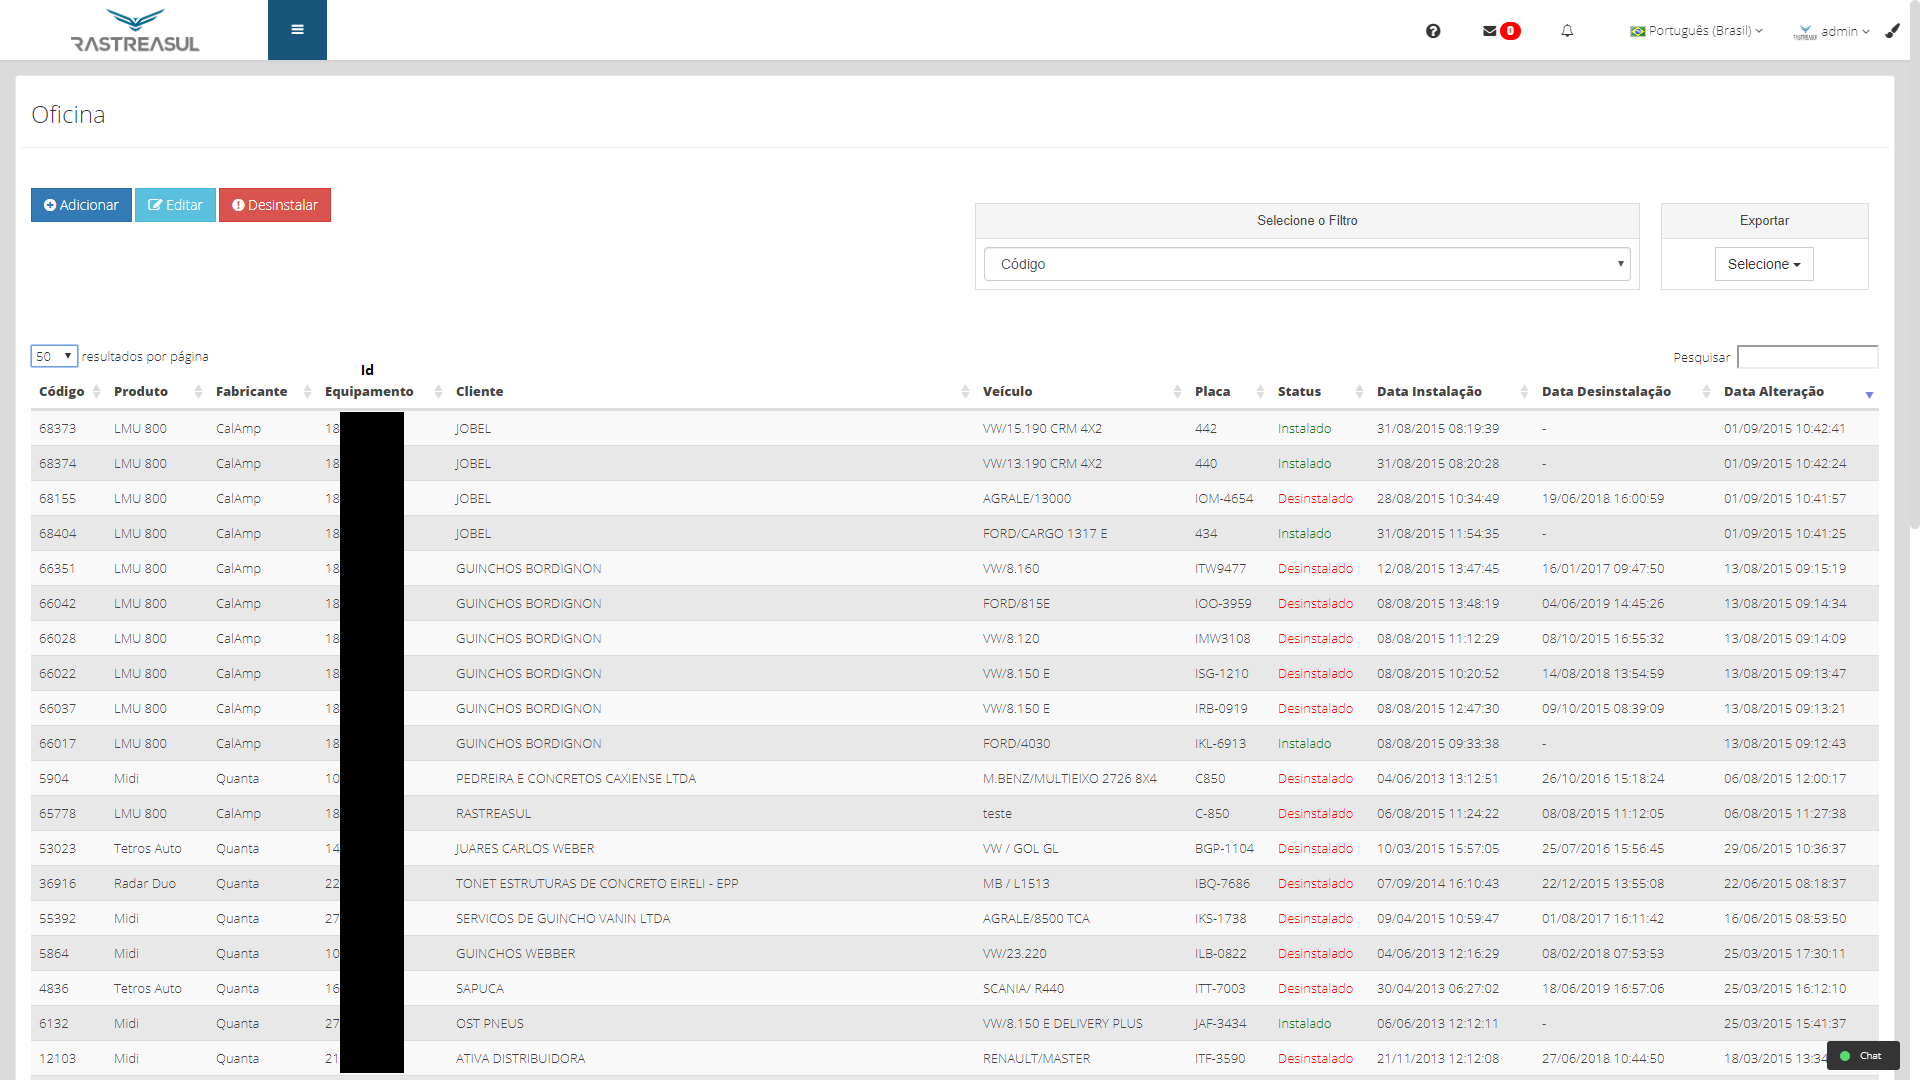Click the Editar button
Screen dimensions: 1920x1080
[175, 205]
